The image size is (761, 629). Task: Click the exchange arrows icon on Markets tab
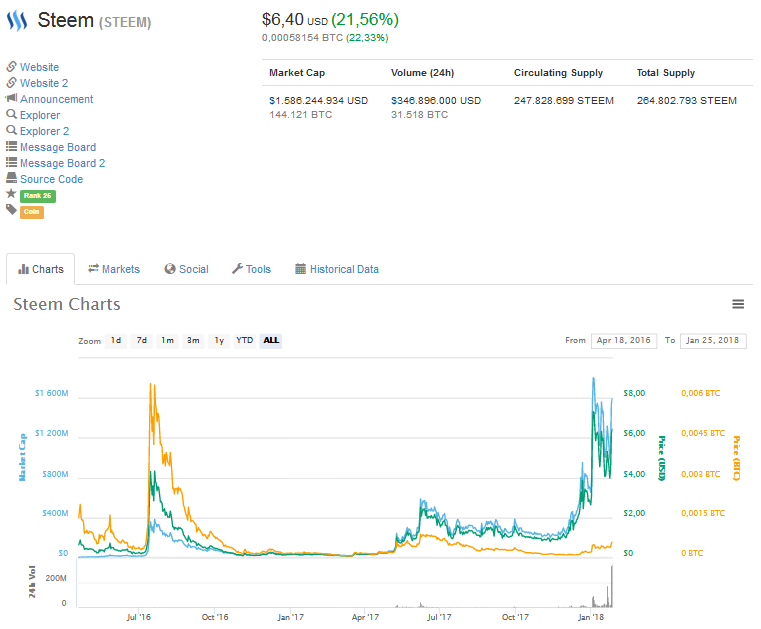93,268
